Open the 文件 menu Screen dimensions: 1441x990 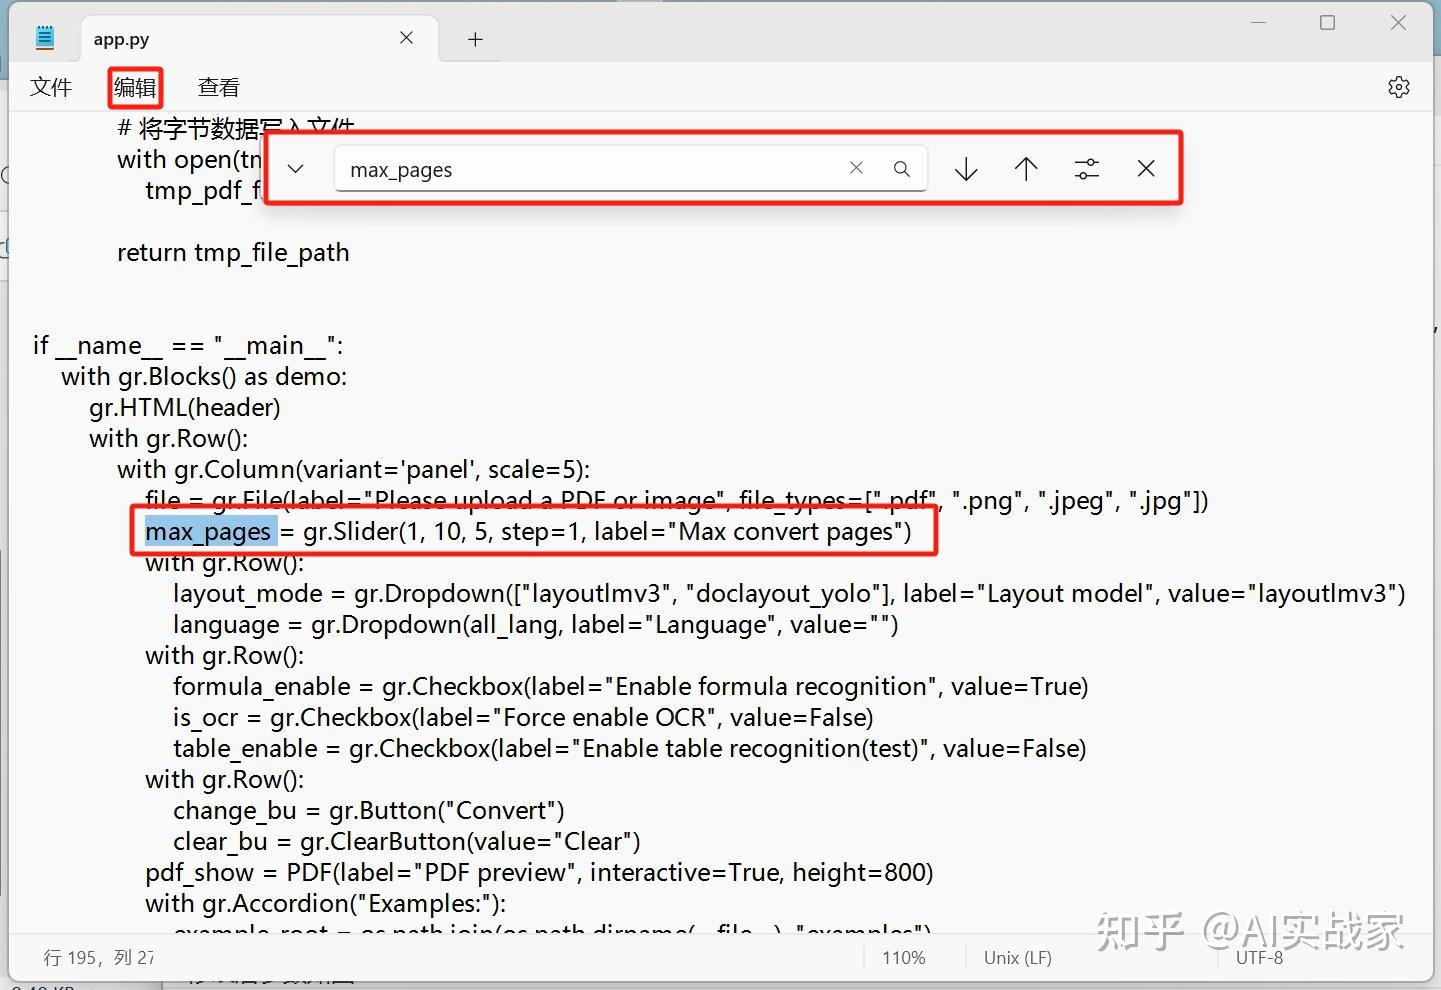pos(51,87)
